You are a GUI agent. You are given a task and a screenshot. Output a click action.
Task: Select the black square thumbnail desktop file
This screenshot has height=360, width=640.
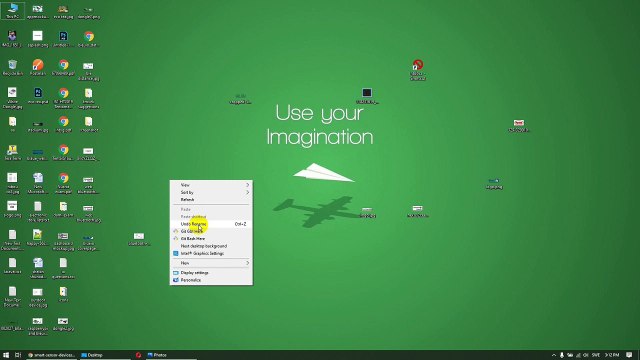tap(367, 96)
